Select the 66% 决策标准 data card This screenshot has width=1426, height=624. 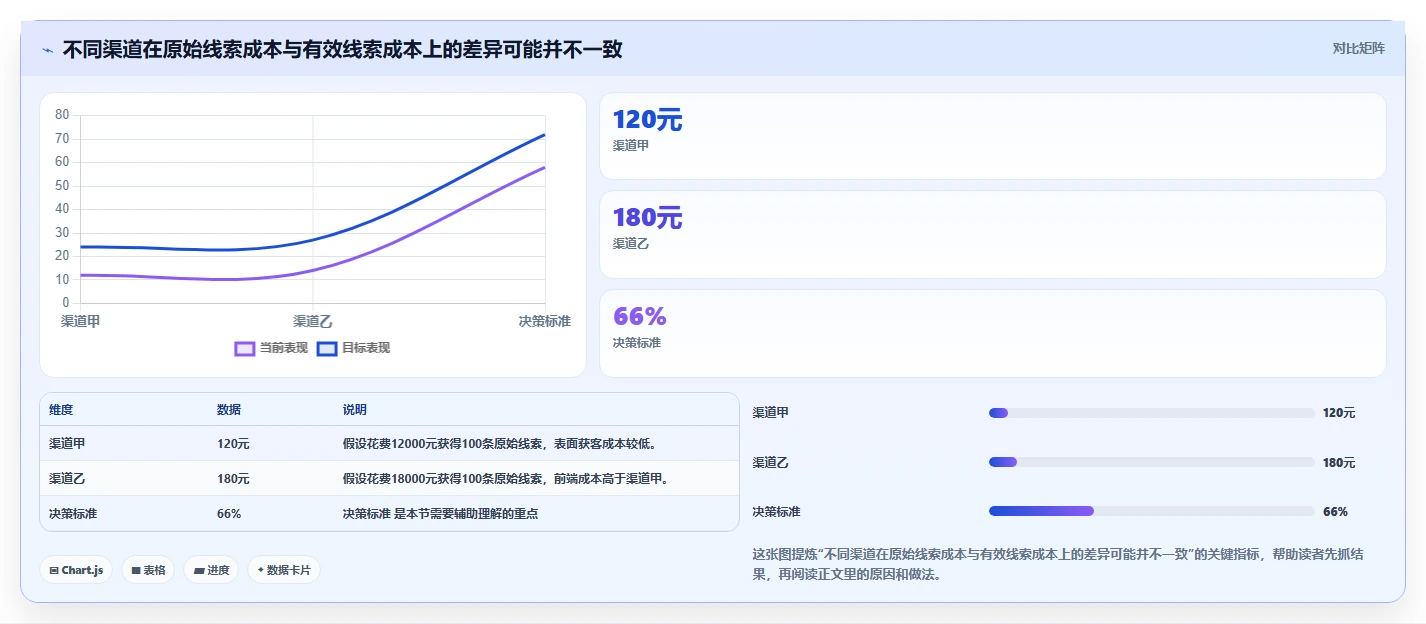pos(992,333)
